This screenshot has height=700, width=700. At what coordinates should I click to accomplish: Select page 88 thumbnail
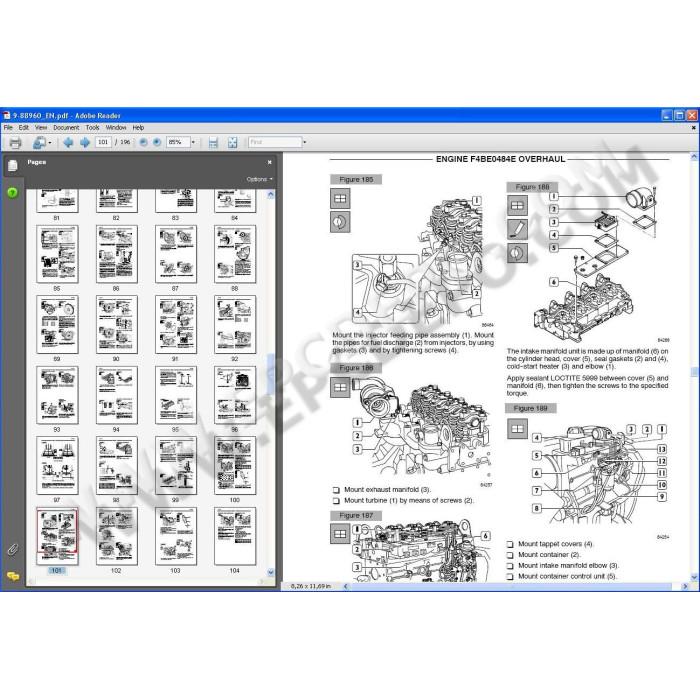(235, 254)
